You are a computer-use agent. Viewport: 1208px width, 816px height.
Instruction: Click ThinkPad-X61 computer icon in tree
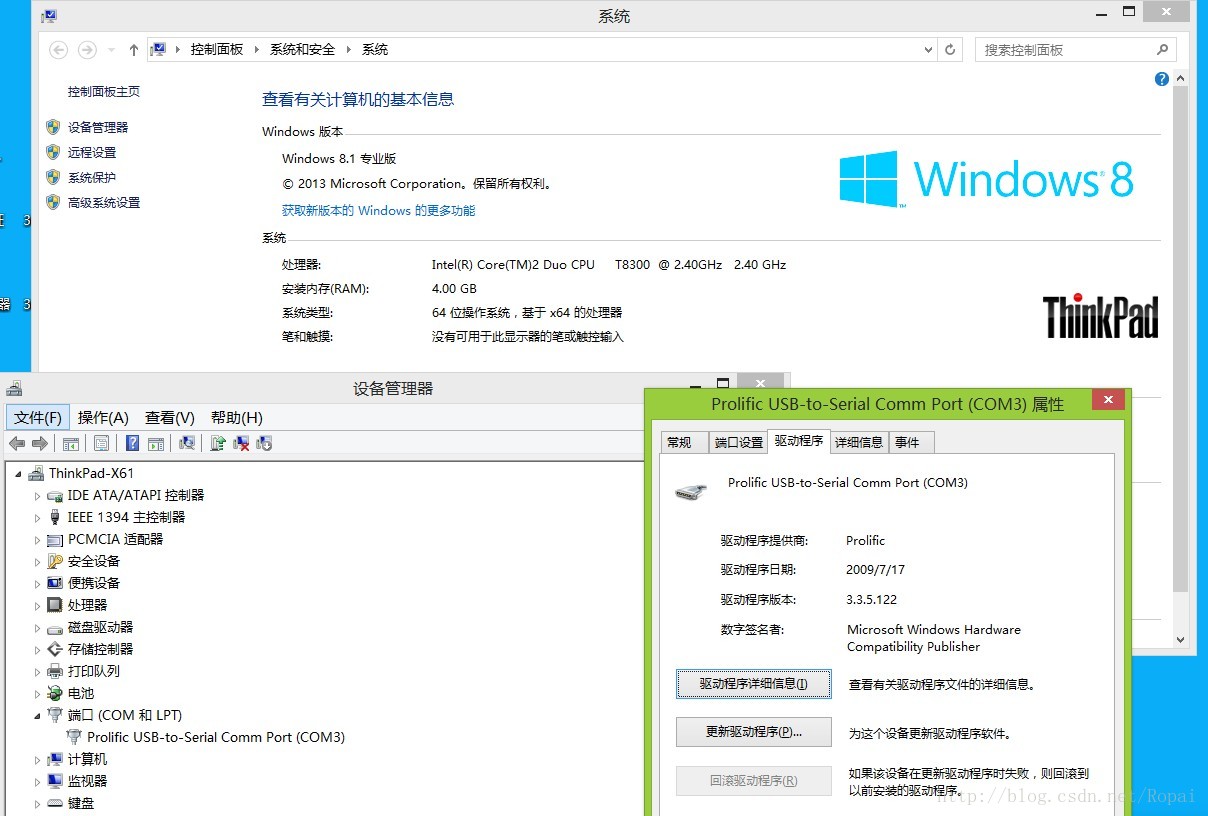(36, 473)
